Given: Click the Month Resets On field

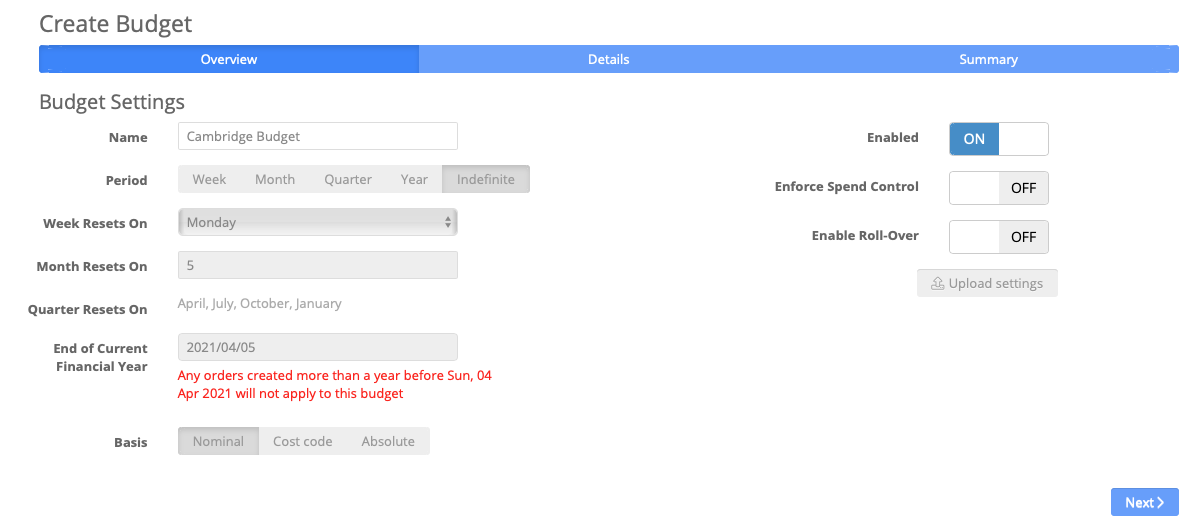Looking at the screenshot, I should 318,265.
